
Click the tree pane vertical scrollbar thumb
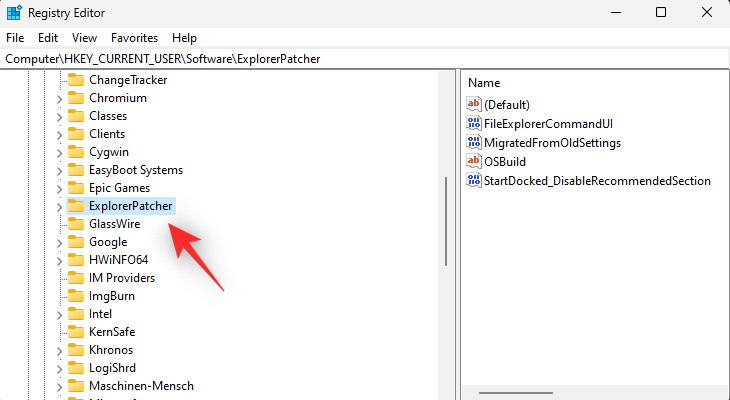tap(446, 221)
